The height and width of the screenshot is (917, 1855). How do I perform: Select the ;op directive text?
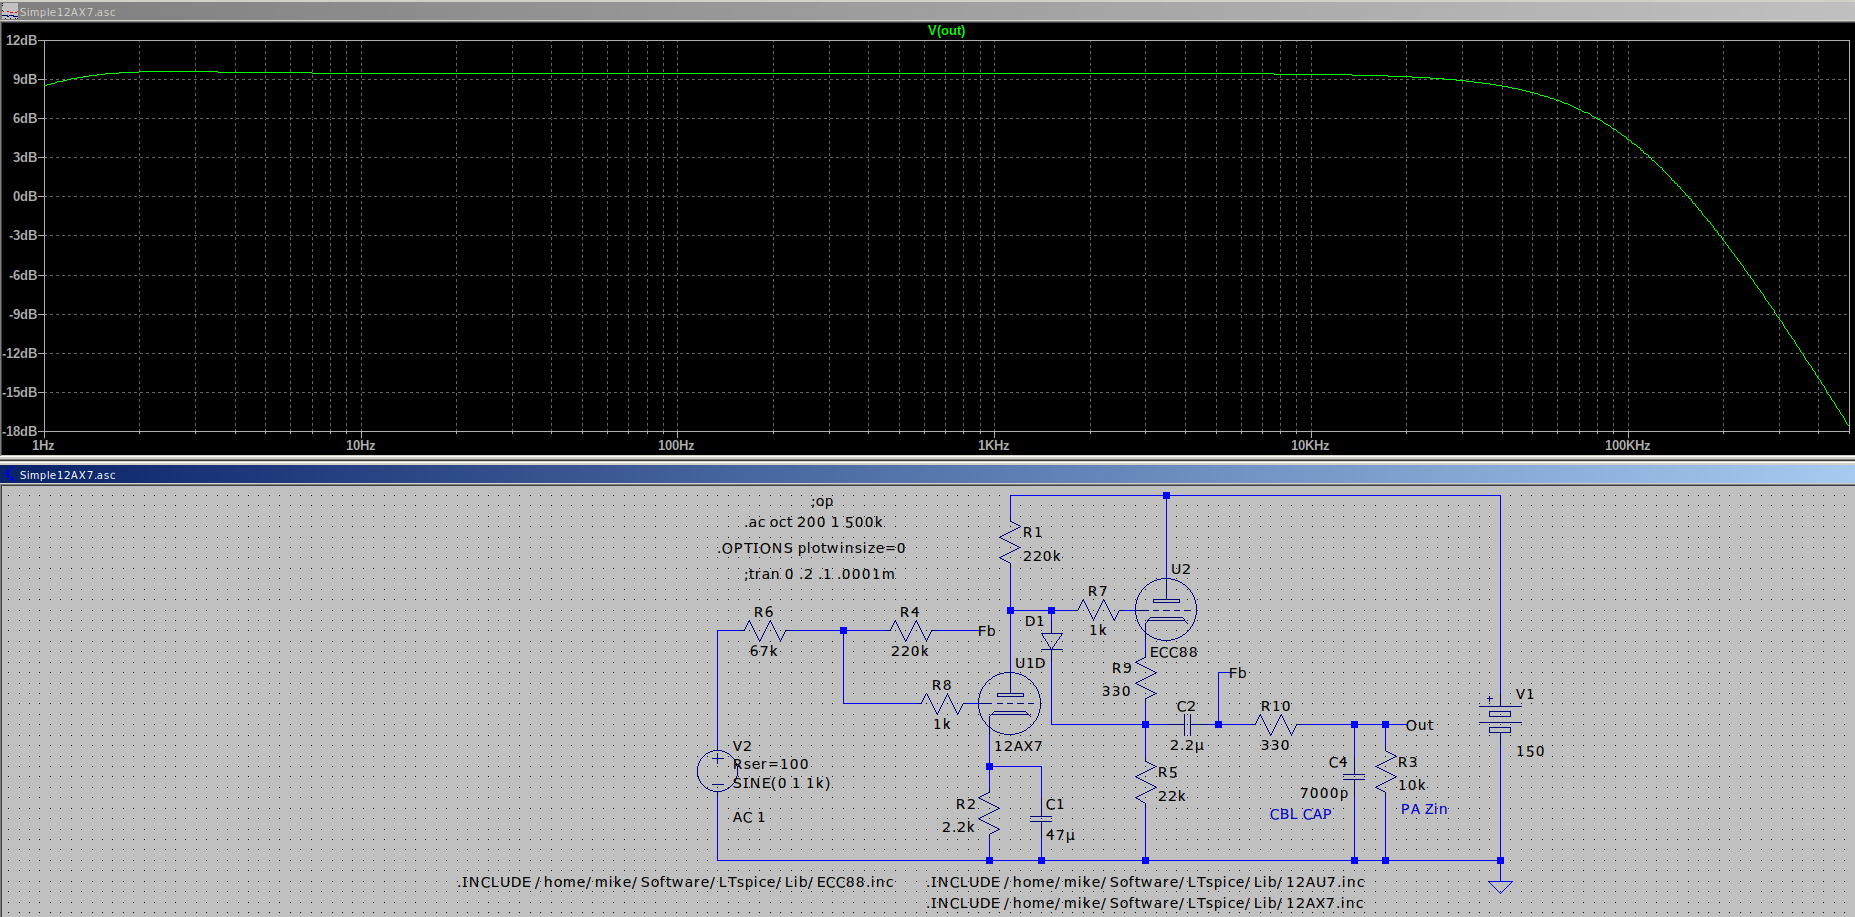pyautogui.click(x=822, y=501)
